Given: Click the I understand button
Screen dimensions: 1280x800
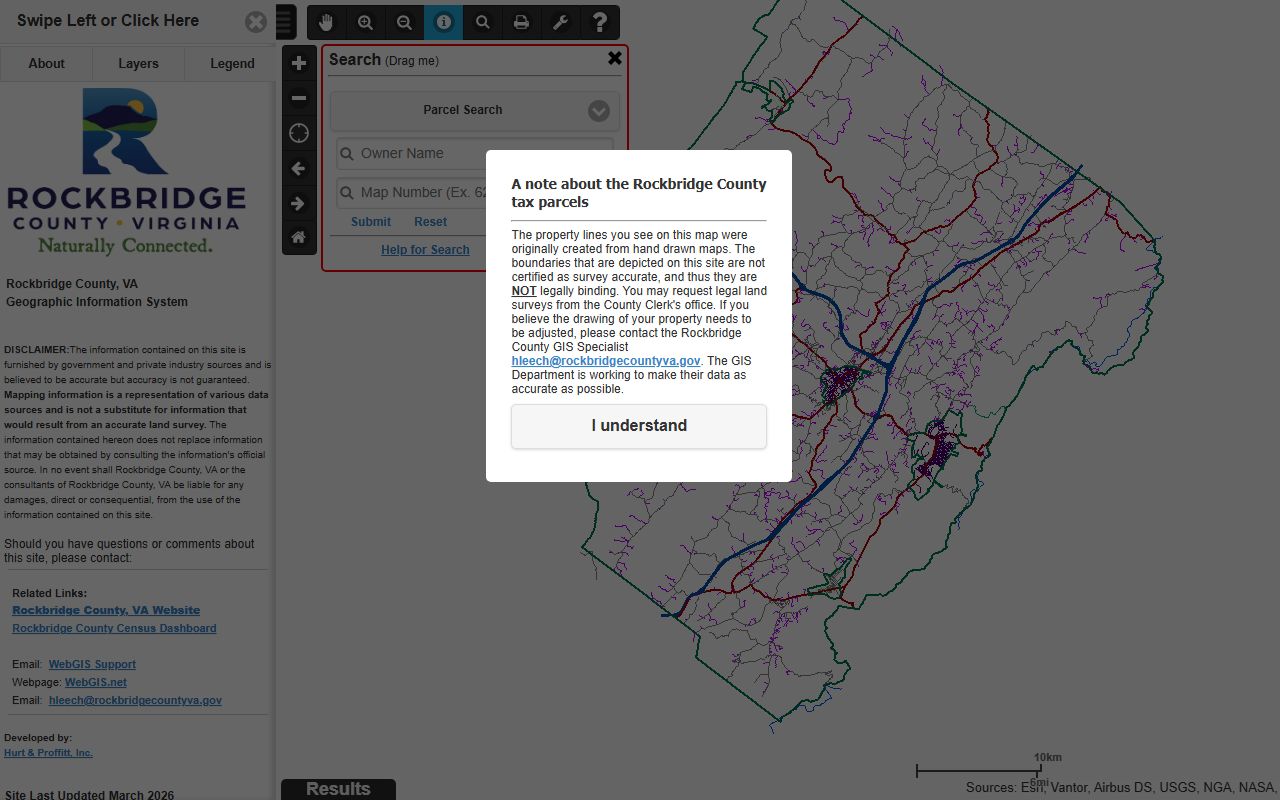Looking at the screenshot, I should [x=639, y=426].
